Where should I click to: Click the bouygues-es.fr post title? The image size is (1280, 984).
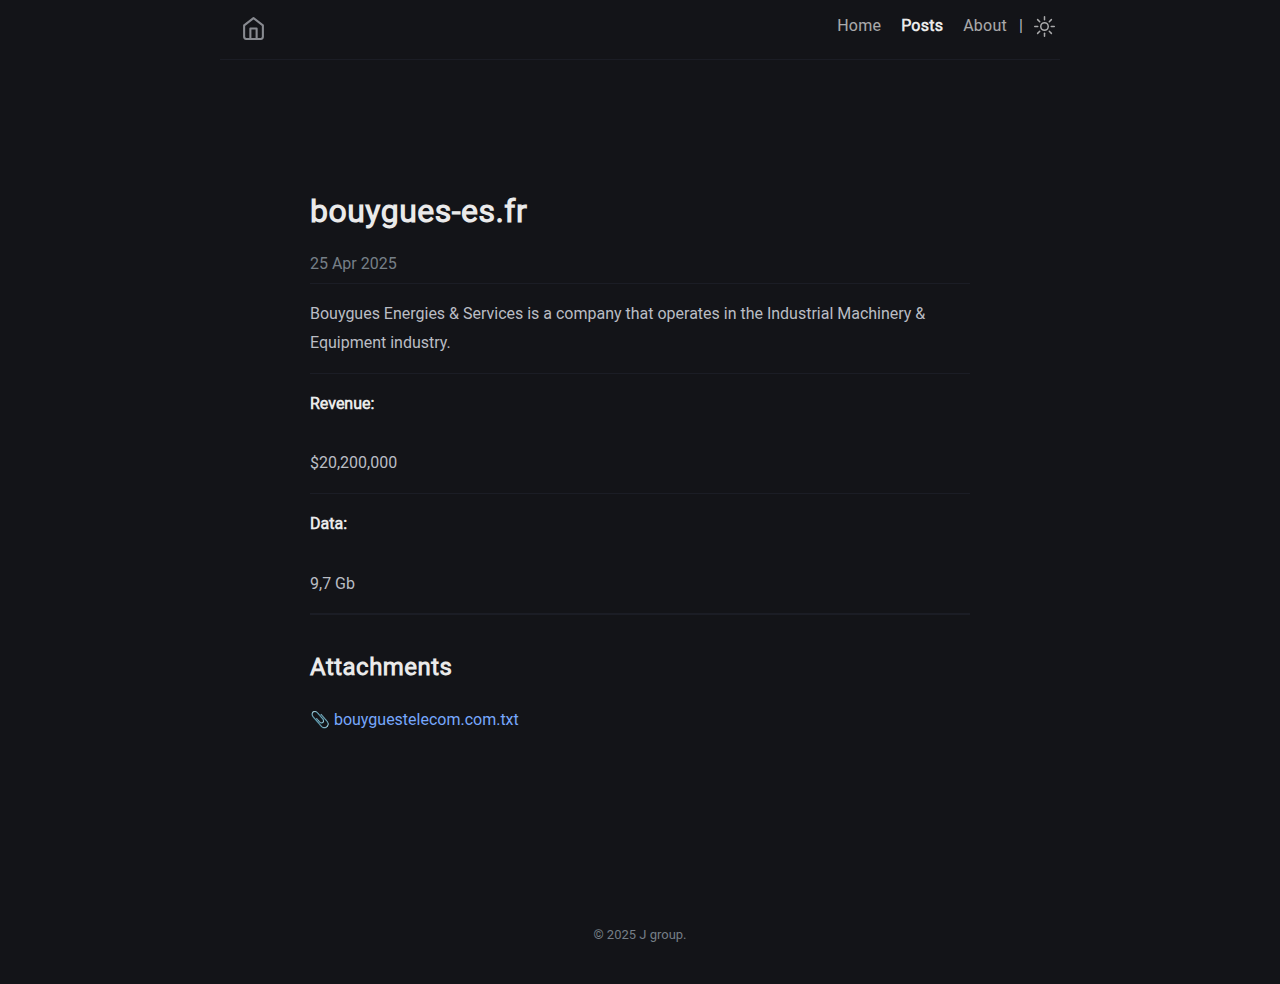pyautogui.click(x=418, y=211)
